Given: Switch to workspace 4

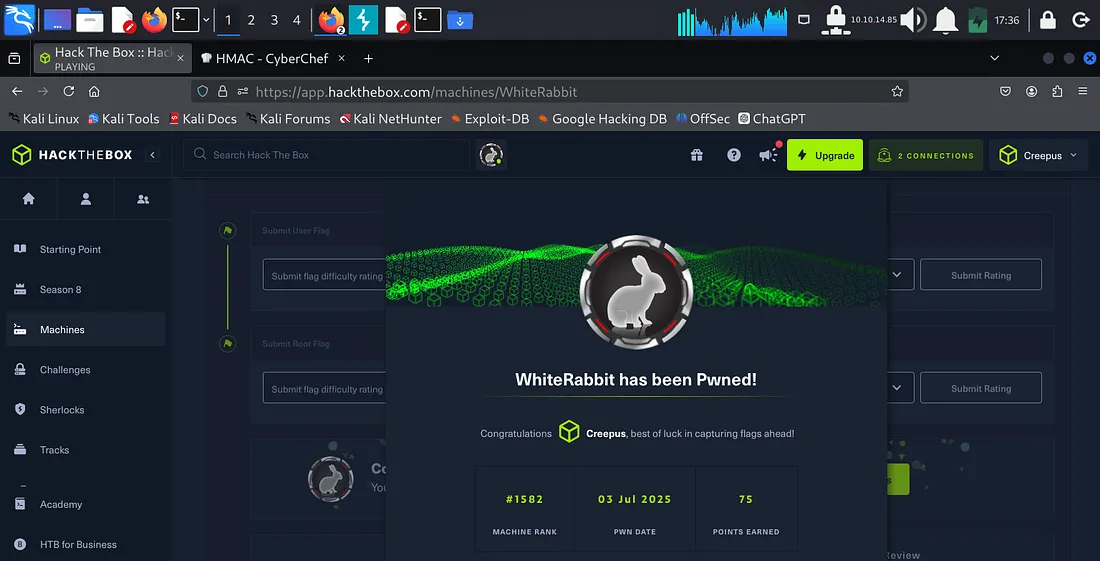Looking at the screenshot, I should 297,20.
